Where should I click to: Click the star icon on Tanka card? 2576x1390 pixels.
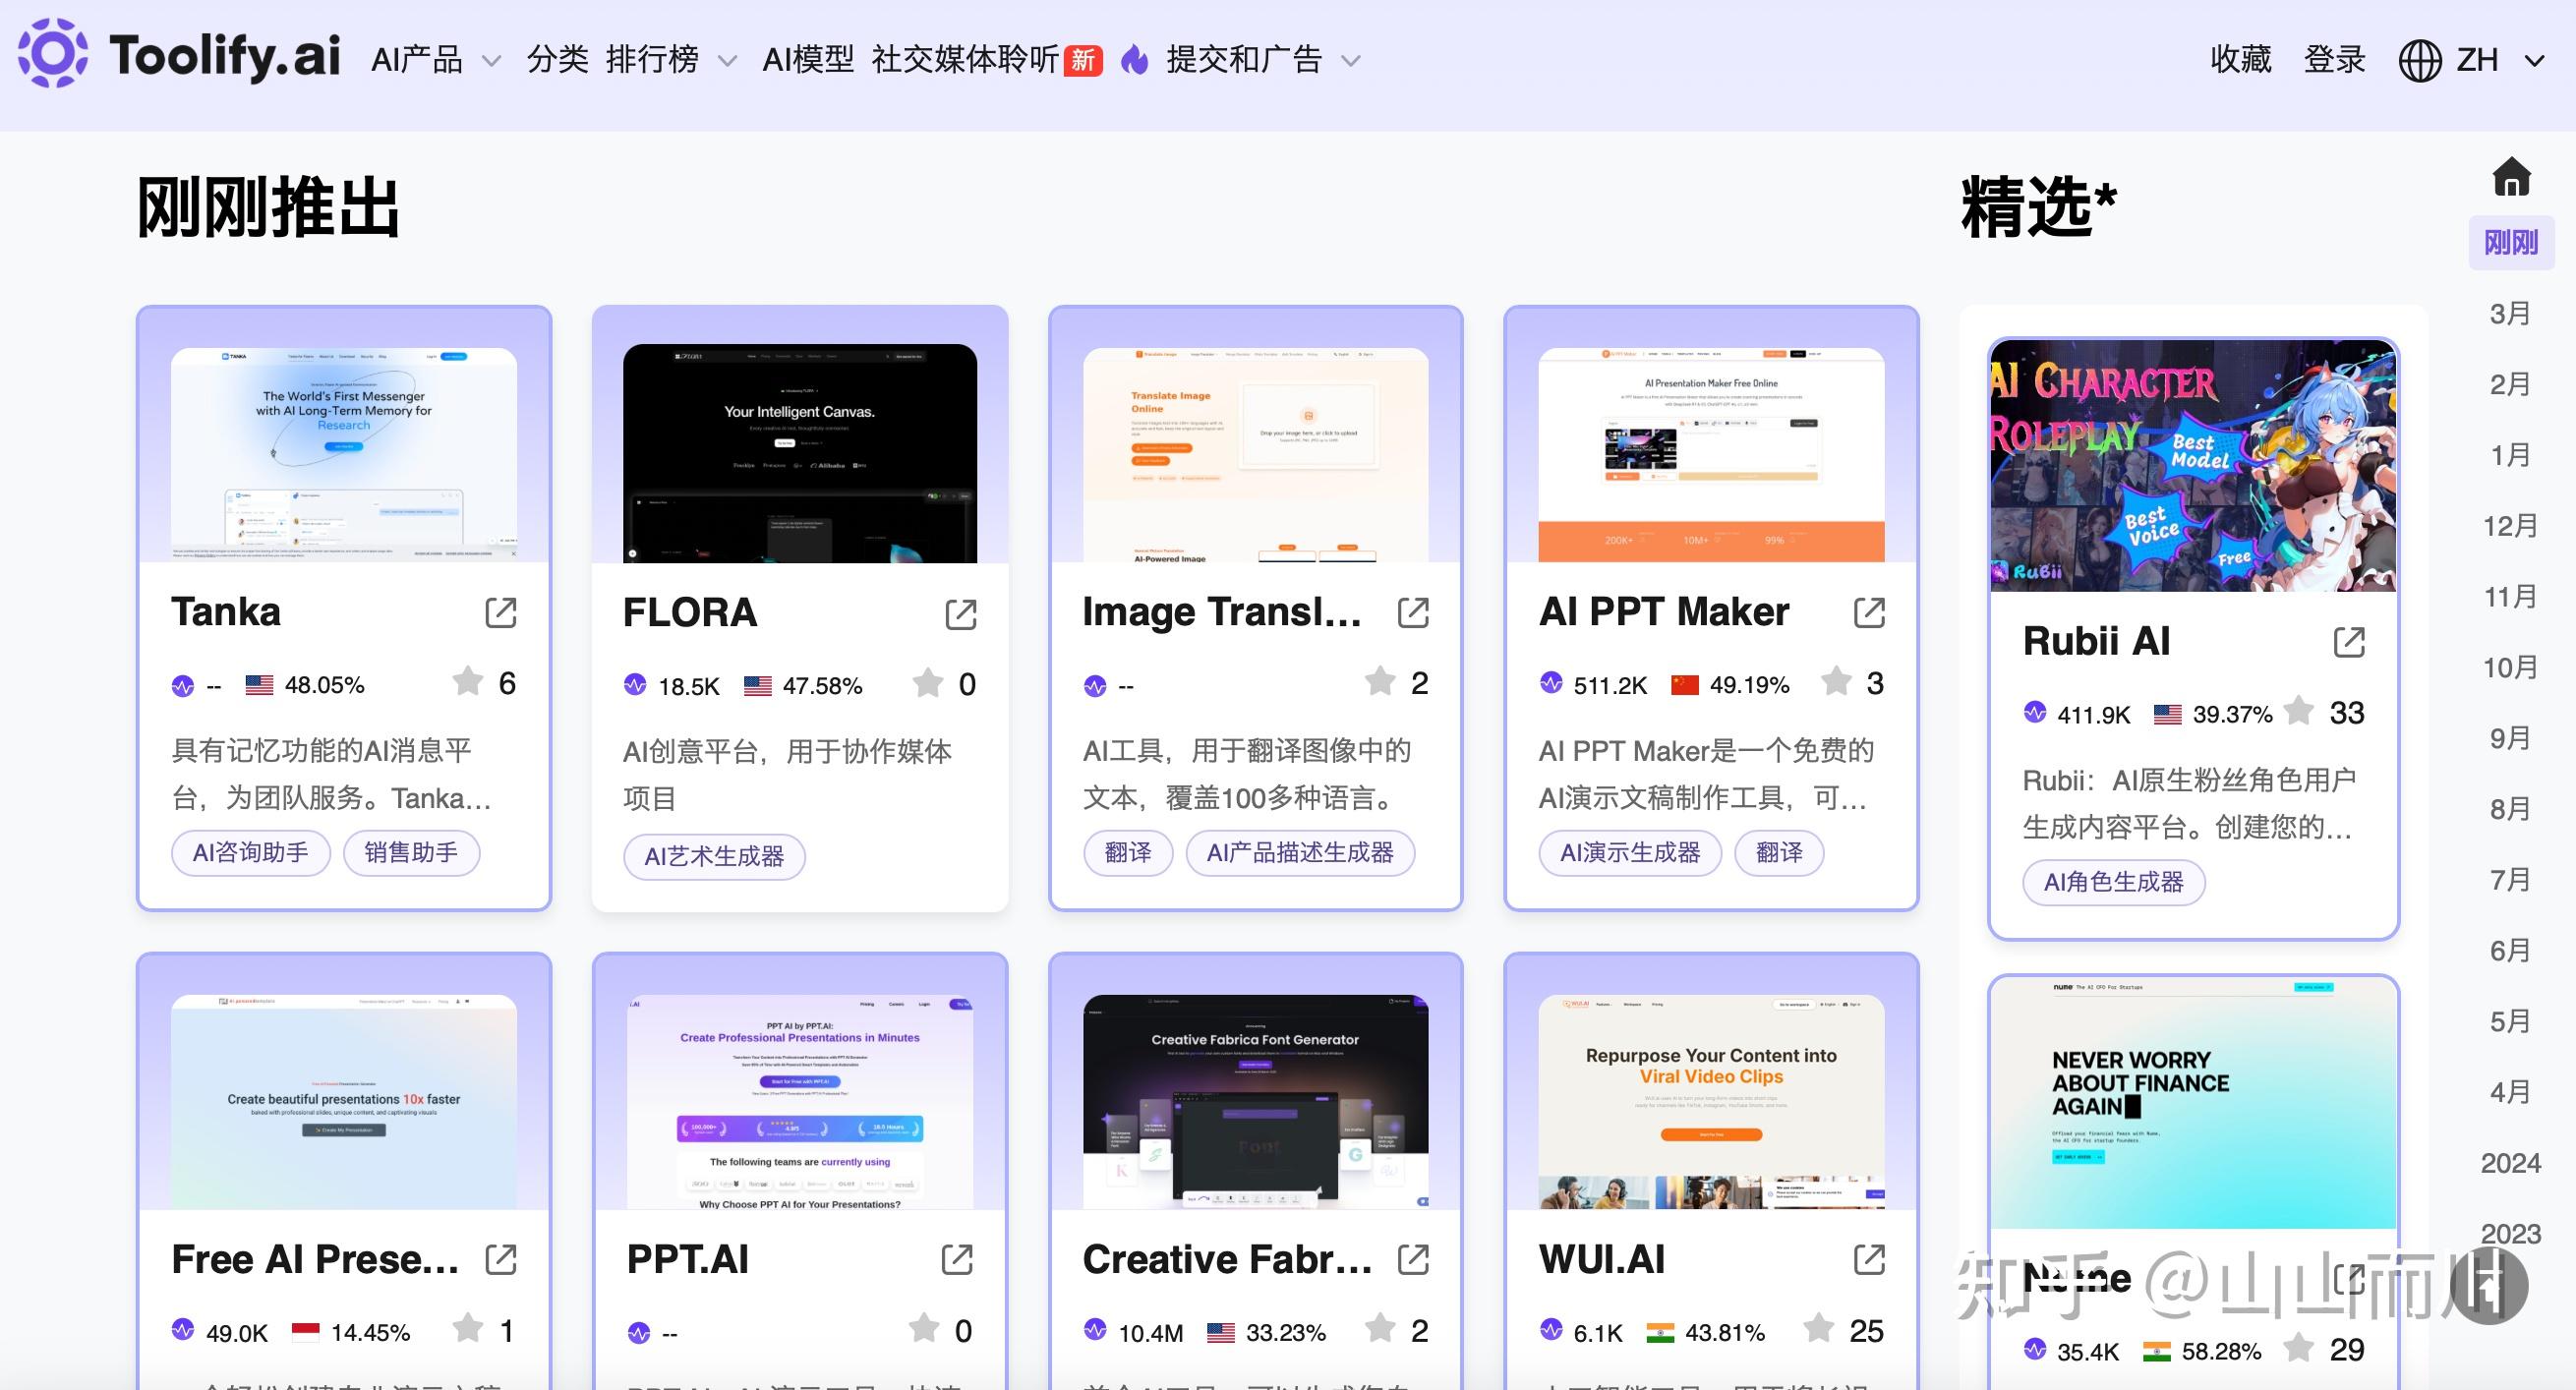click(467, 682)
